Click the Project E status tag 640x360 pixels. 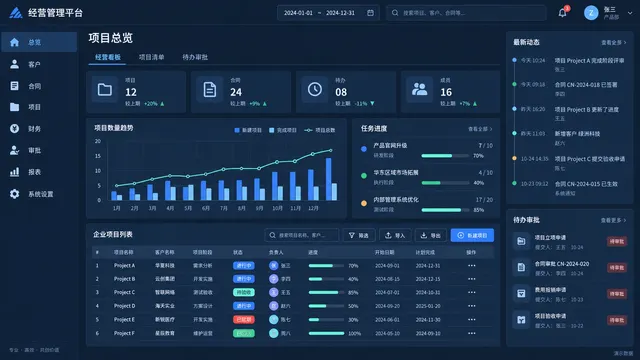coord(244,320)
